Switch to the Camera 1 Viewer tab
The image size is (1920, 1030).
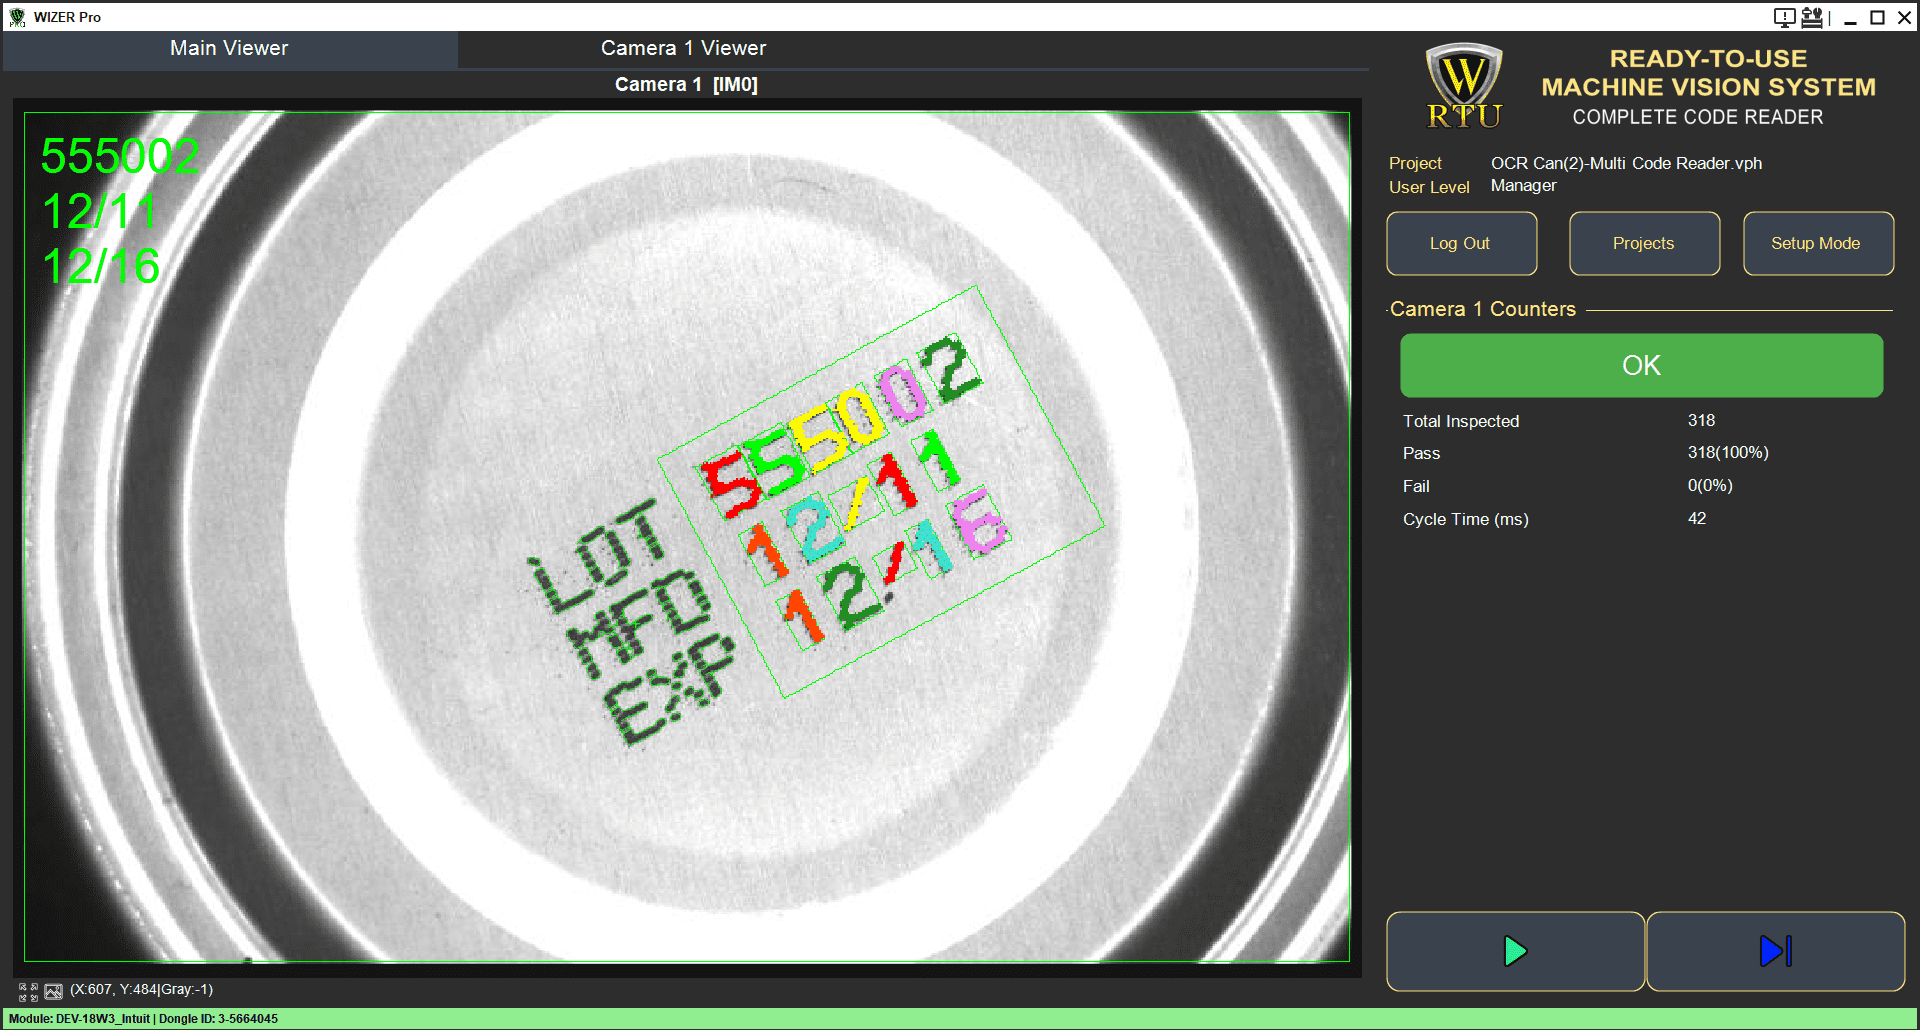pos(684,49)
